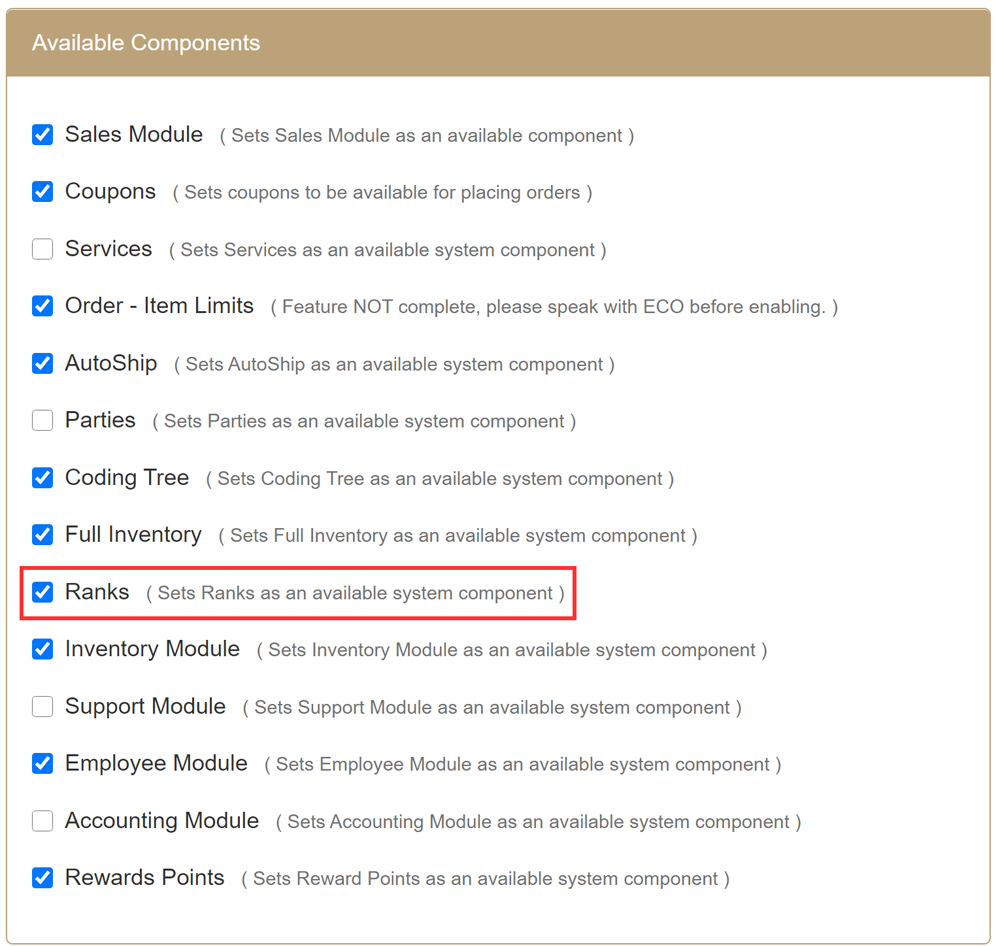Turn off the AutoShip checkbox

click(x=42, y=364)
